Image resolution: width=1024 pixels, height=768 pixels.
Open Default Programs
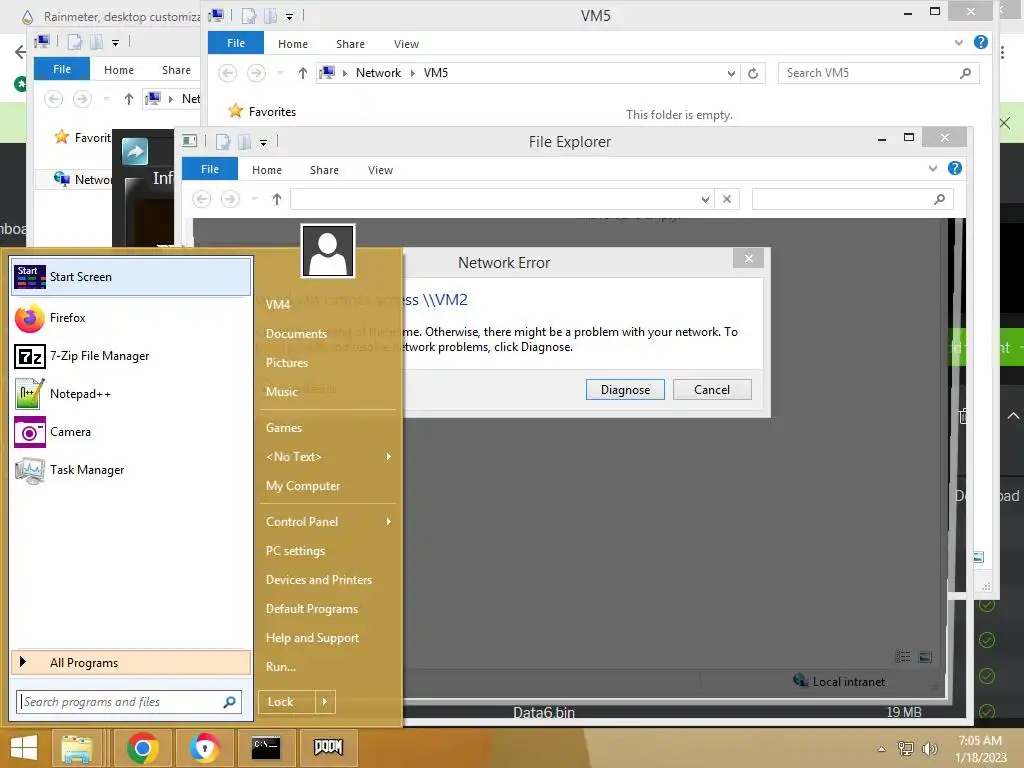point(327,609)
